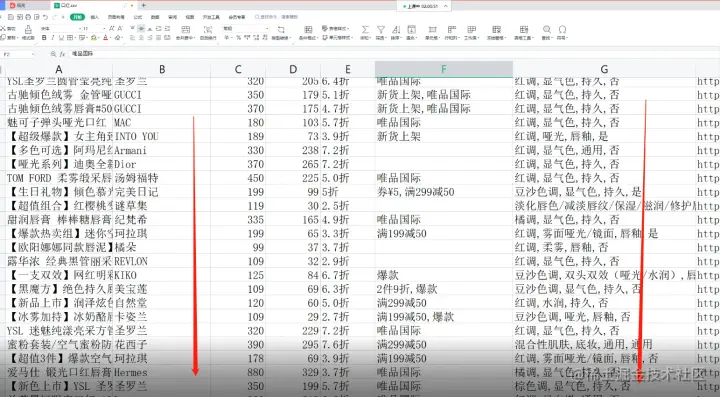Click the Find magnifier icon in ribbon
This screenshot has height=397, width=720.
coord(546,30)
